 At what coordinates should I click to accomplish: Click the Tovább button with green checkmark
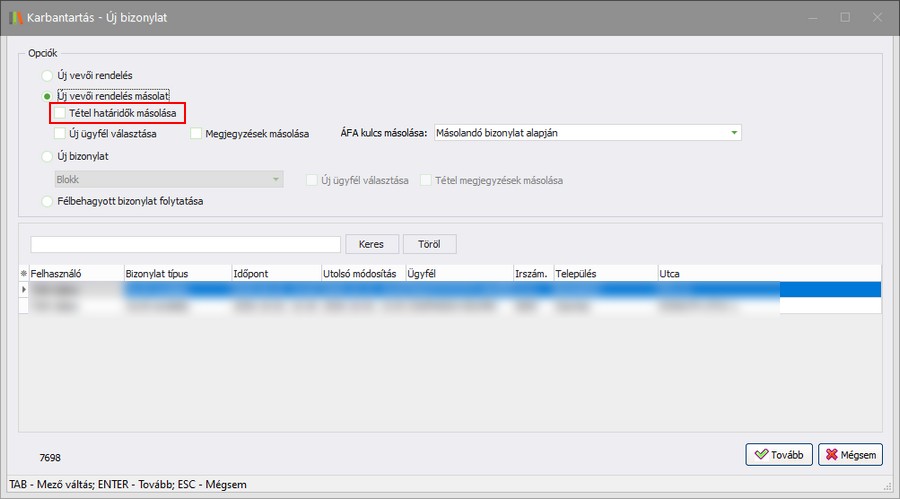tap(778, 455)
